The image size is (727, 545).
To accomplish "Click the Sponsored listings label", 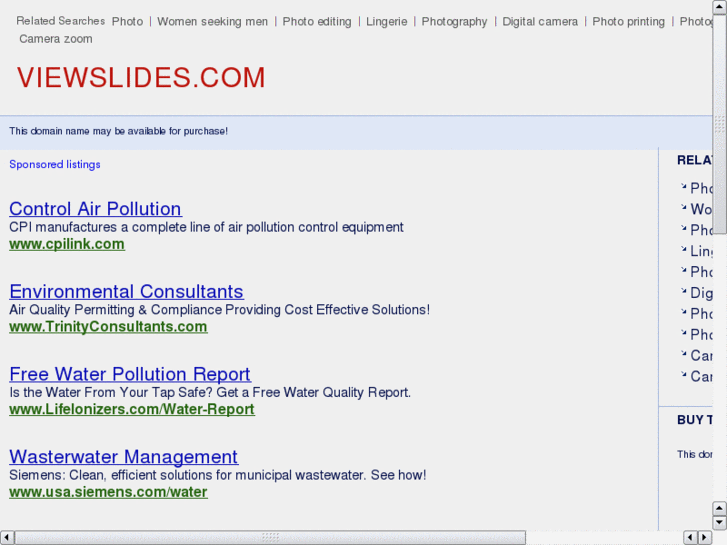I will [x=55, y=165].
